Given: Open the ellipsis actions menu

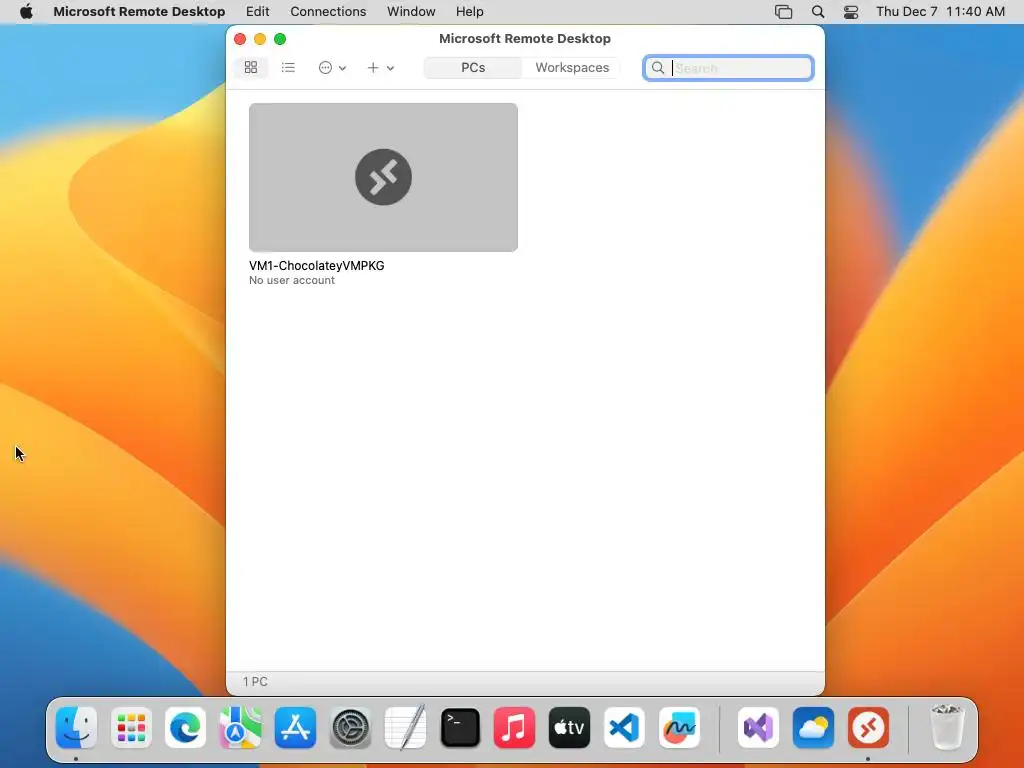Looking at the screenshot, I should [x=332, y=67].
